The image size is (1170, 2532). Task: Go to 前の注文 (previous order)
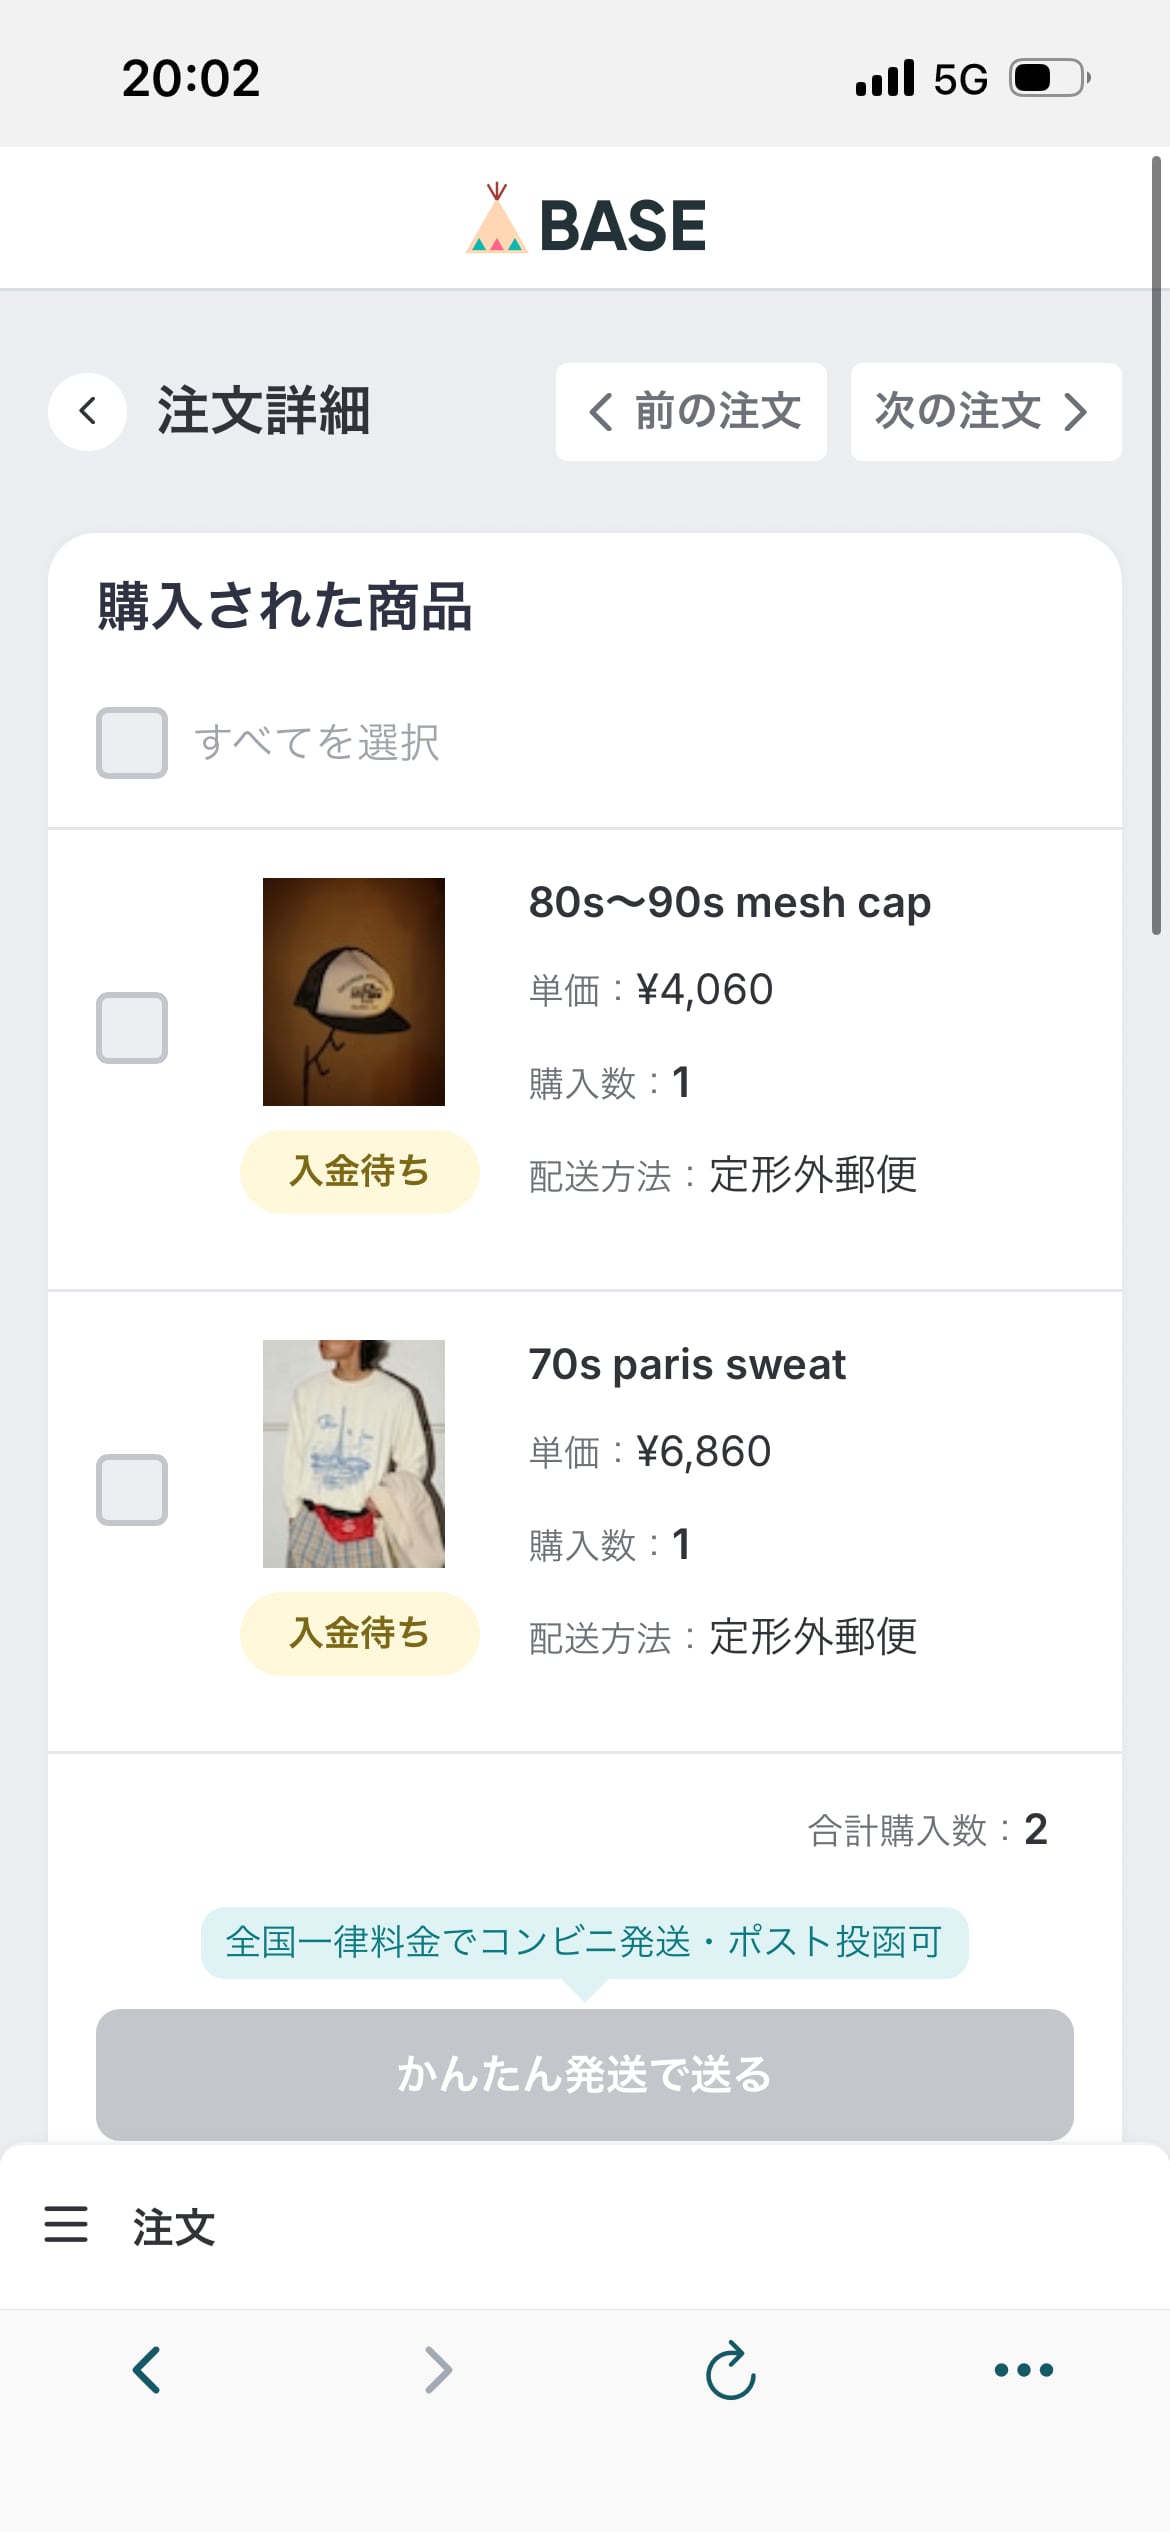pos(692,412)
